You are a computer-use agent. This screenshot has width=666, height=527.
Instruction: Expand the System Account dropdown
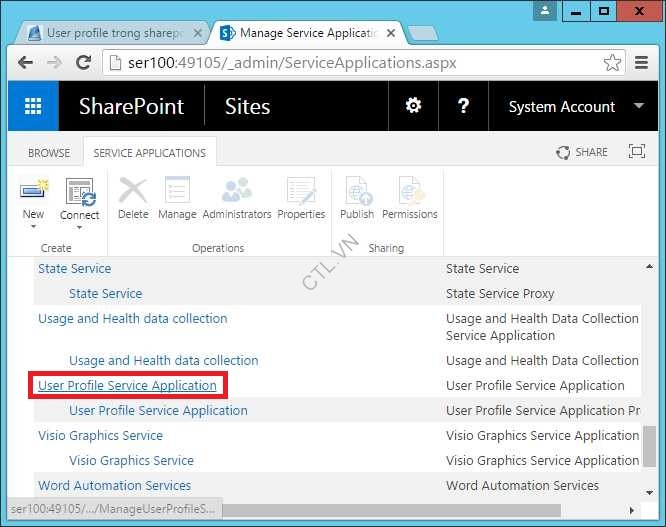tap(639, 107)
